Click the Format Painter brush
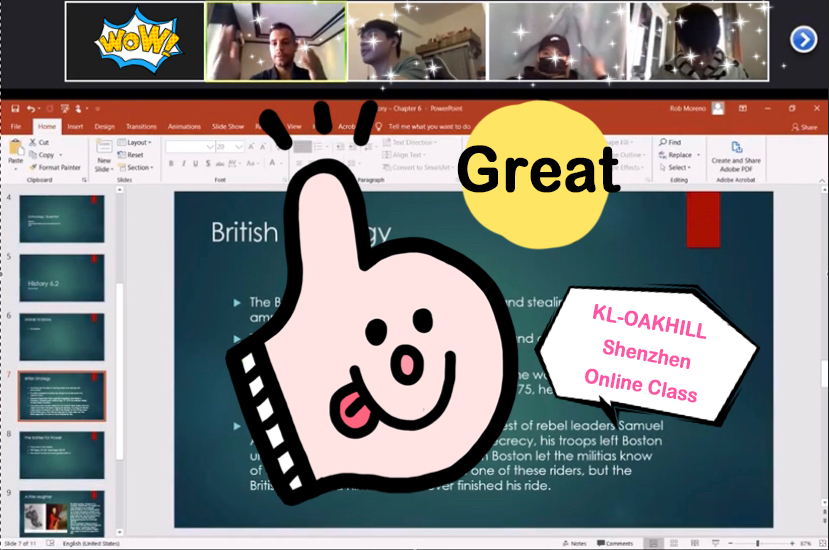The height and width of the screenshot is (550, 829). [33, 167]
